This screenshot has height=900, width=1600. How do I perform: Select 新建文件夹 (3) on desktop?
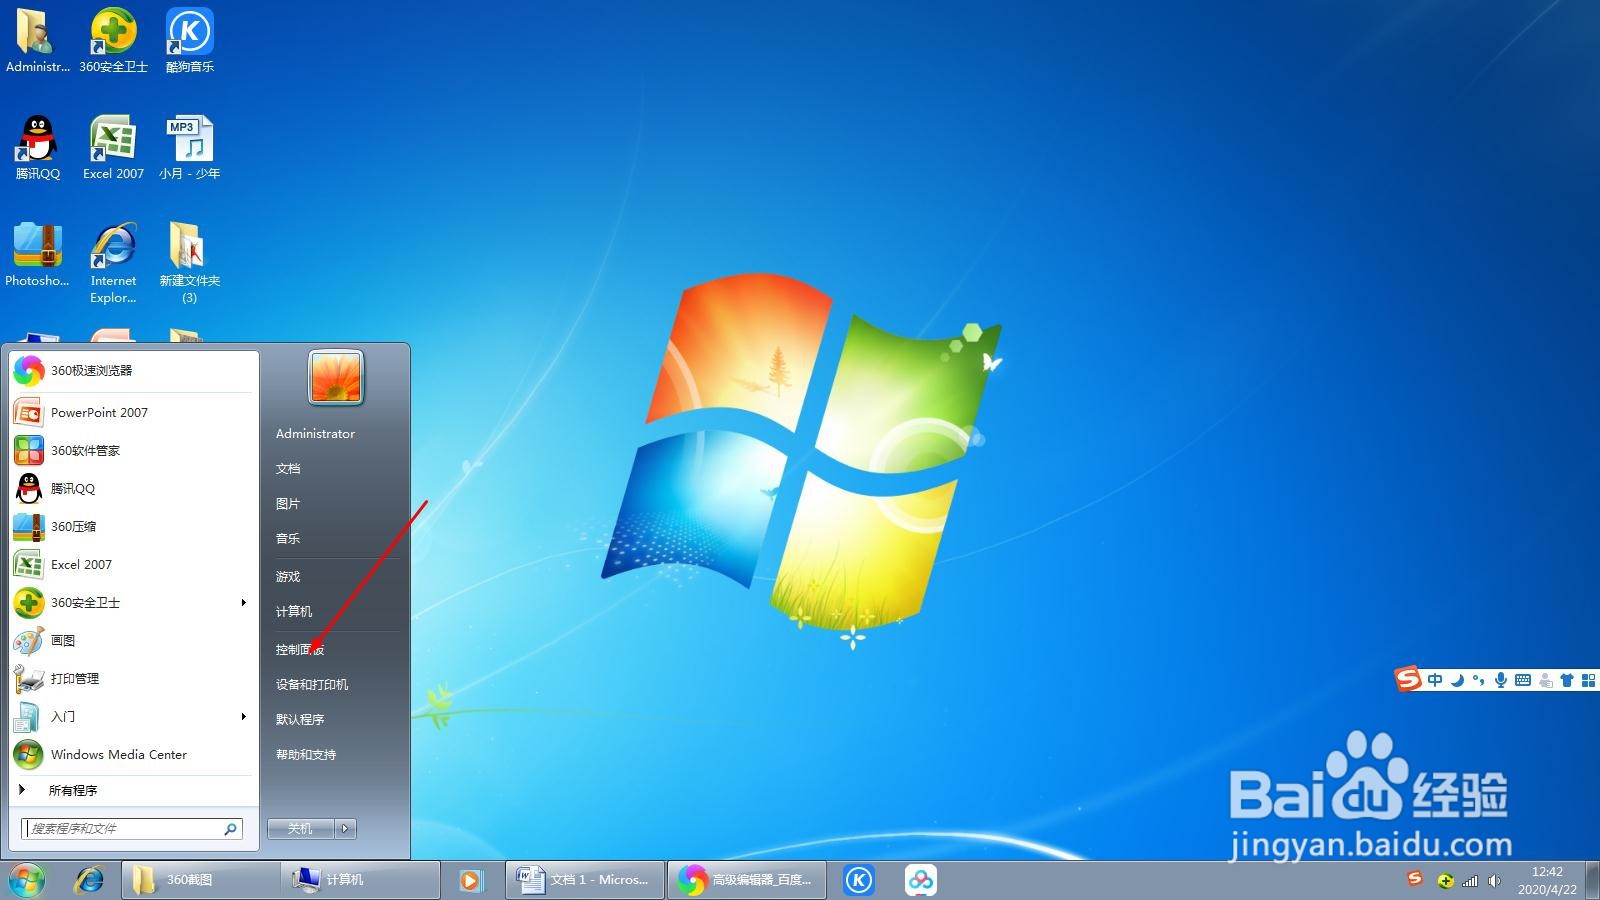point(189,262)
